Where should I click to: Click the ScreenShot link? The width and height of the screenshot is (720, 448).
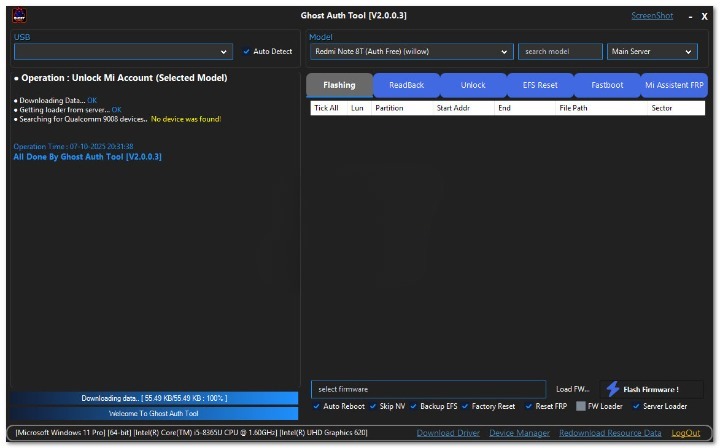click(x=651, y=16)
